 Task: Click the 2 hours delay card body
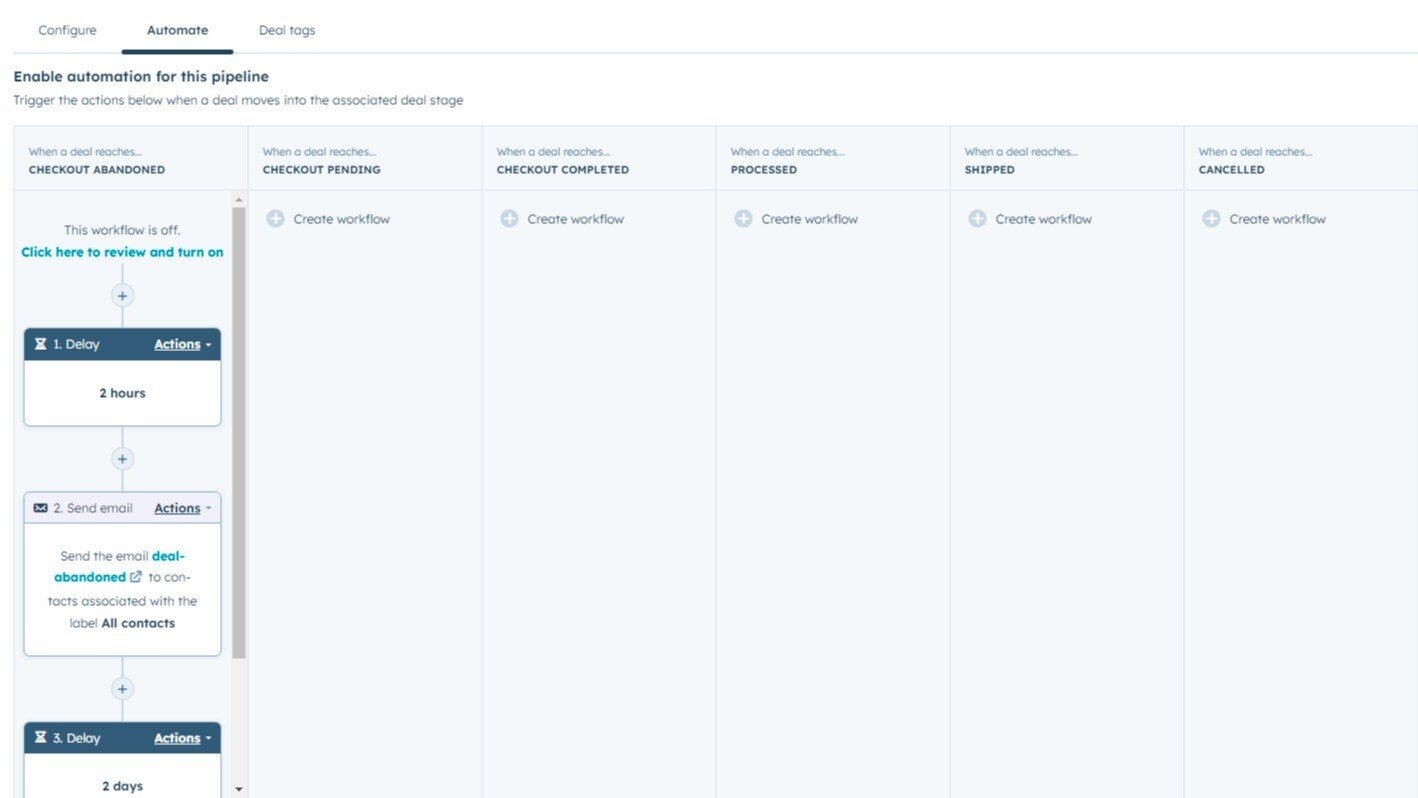click(x=122, y=393)
